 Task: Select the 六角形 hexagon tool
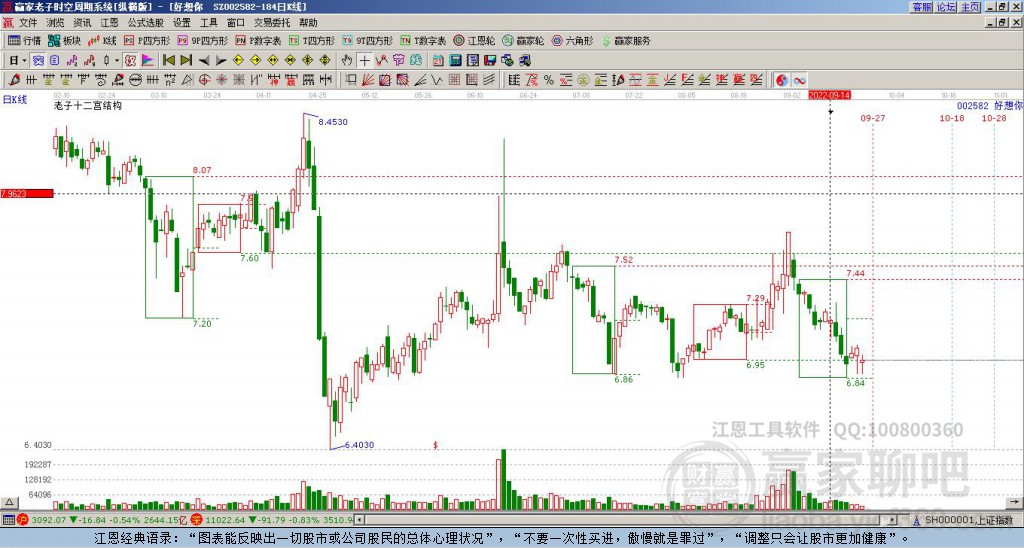[x=572, y=40]
